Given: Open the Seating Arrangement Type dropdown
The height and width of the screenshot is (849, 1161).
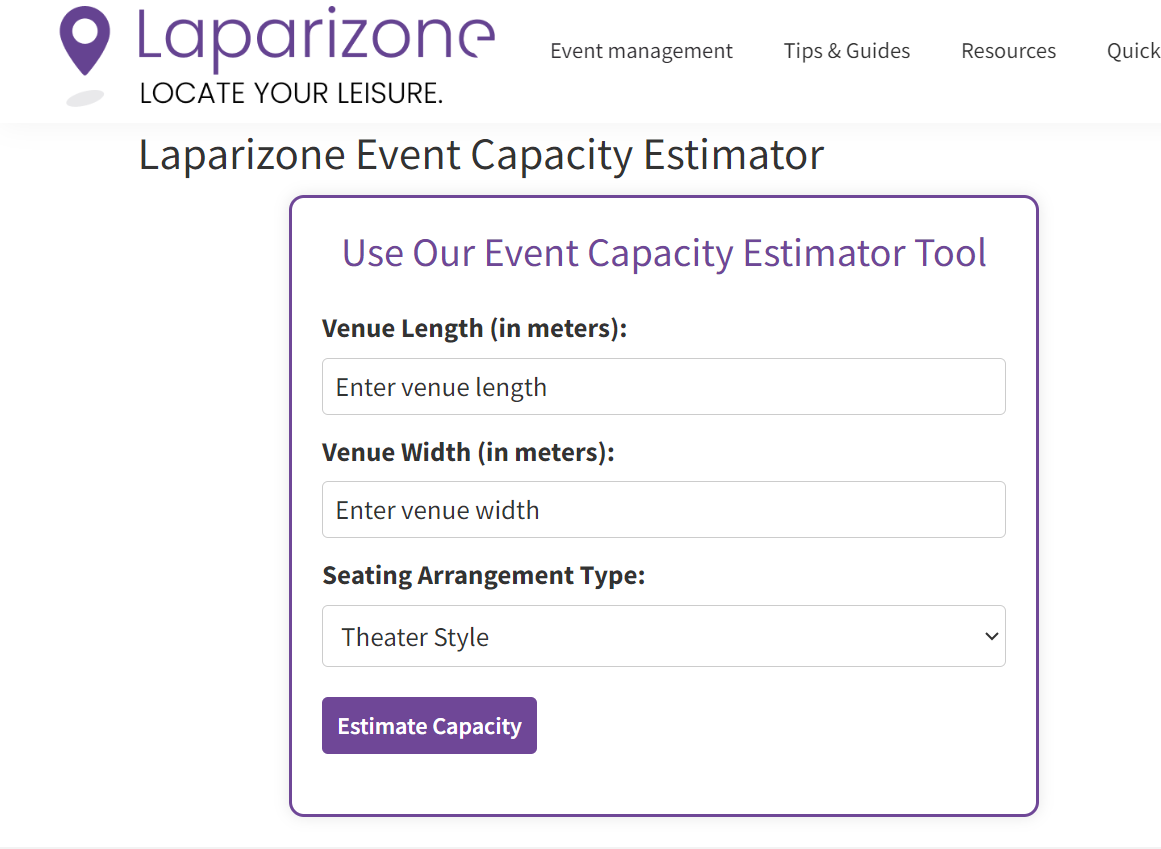Looking at the screenshot, I should click(663, 636).
